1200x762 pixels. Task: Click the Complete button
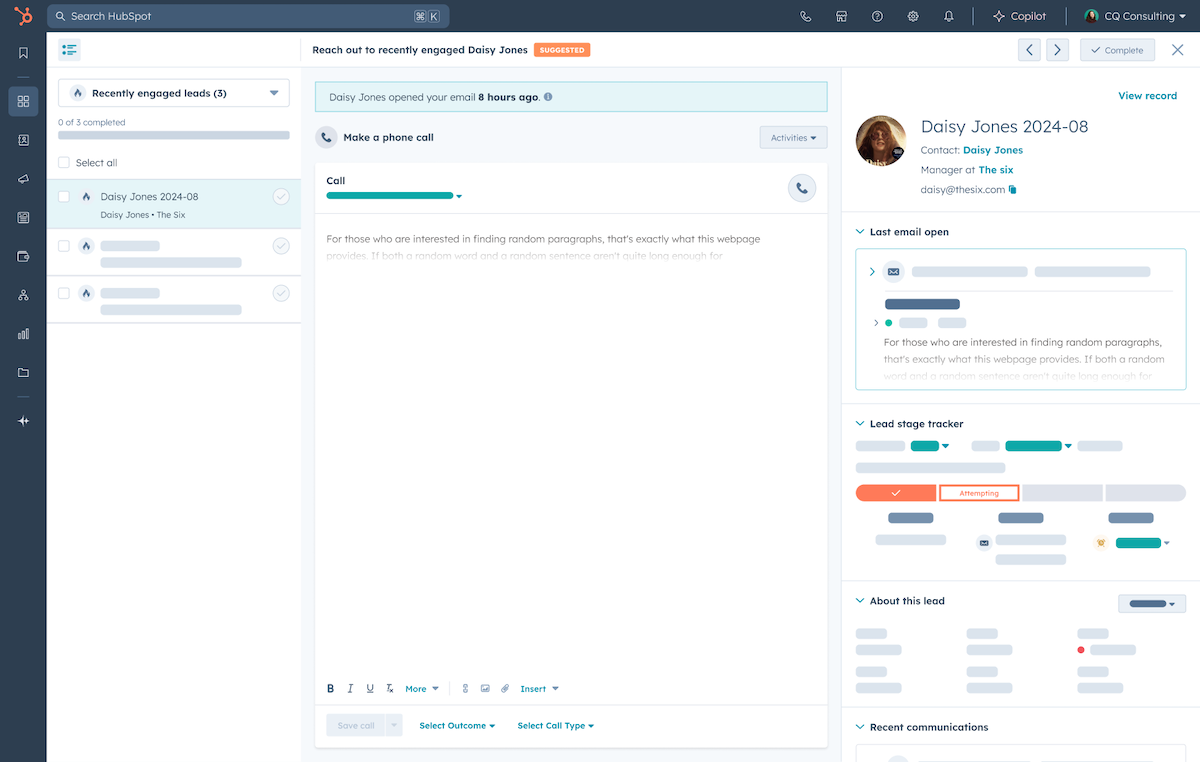coord(1117,50)
